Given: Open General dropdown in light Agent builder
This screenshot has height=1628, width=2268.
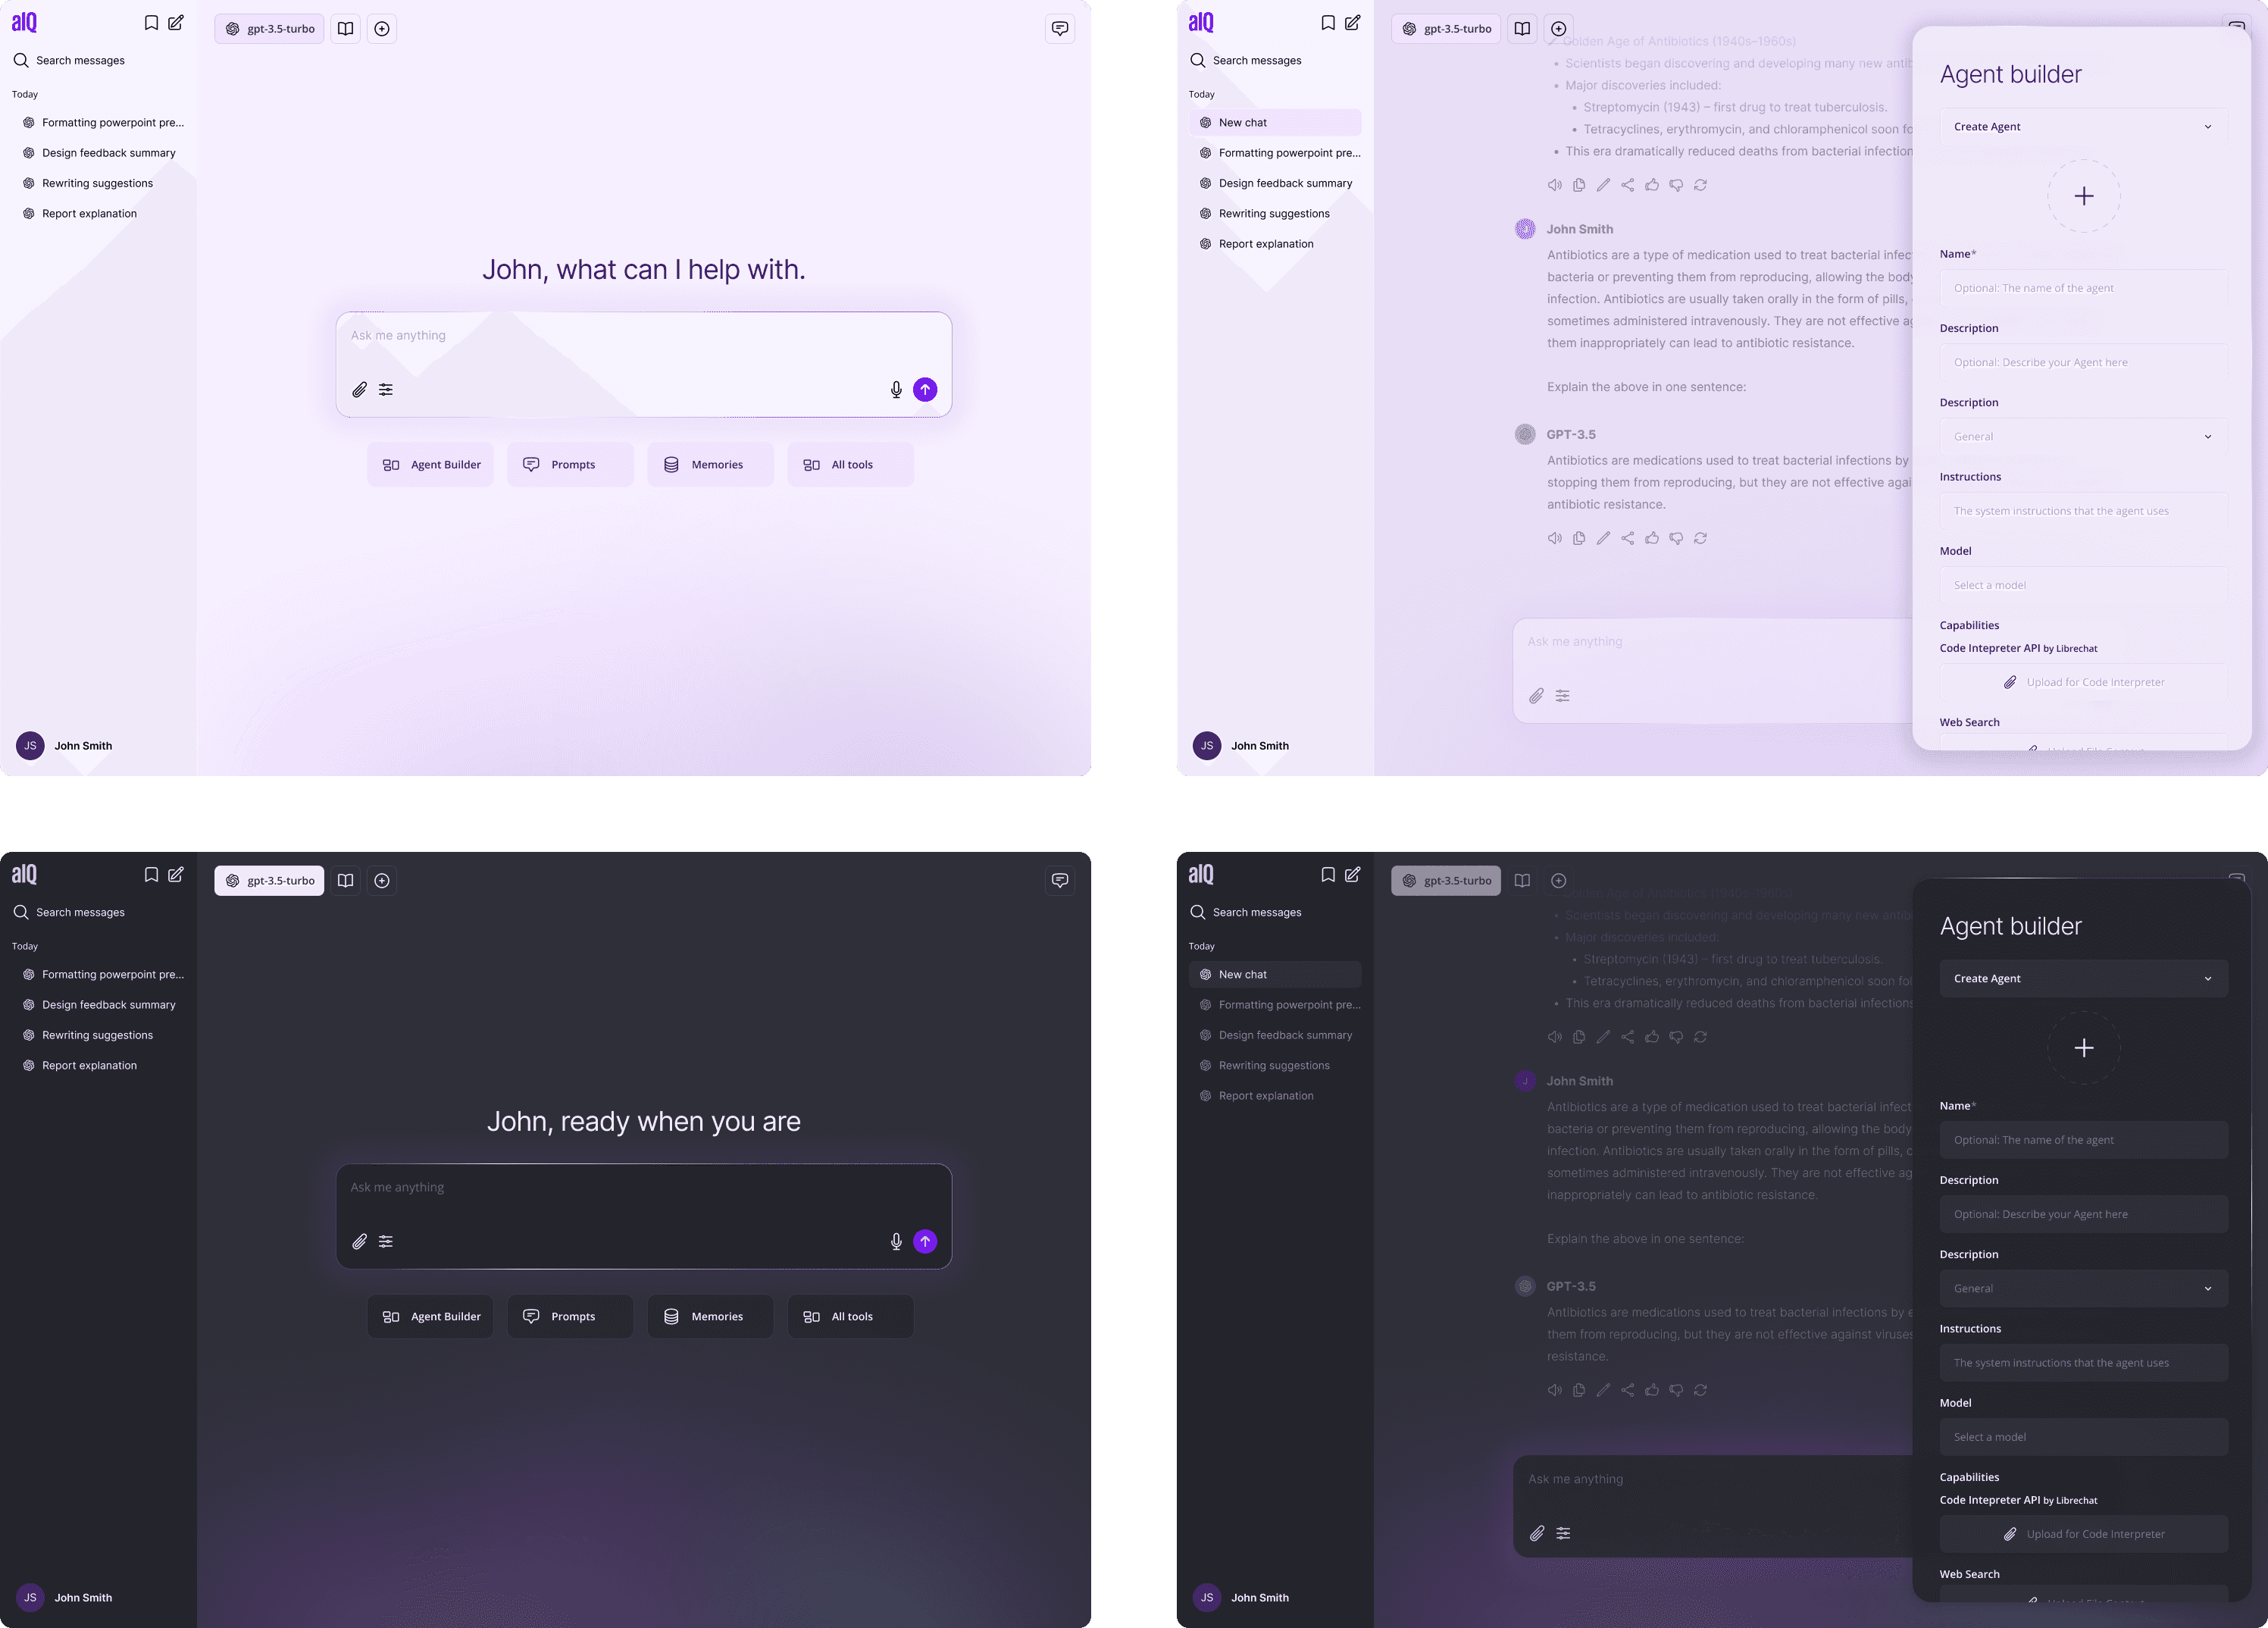Looking at the screenshot, I should [2084, 437].
